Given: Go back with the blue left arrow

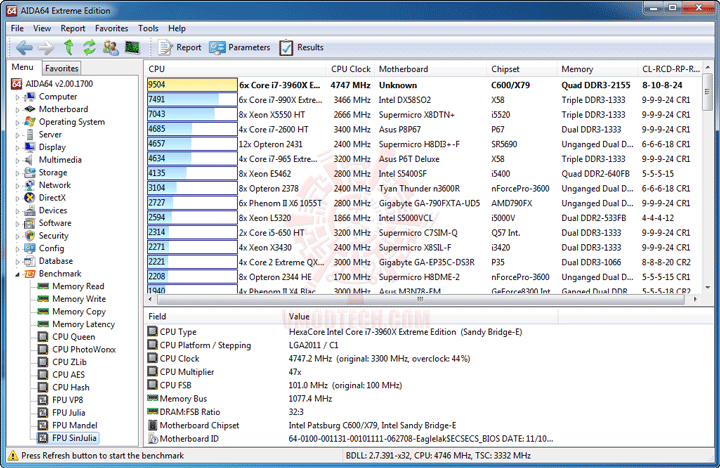Looking at the screenshot, I should coord(24,47).
